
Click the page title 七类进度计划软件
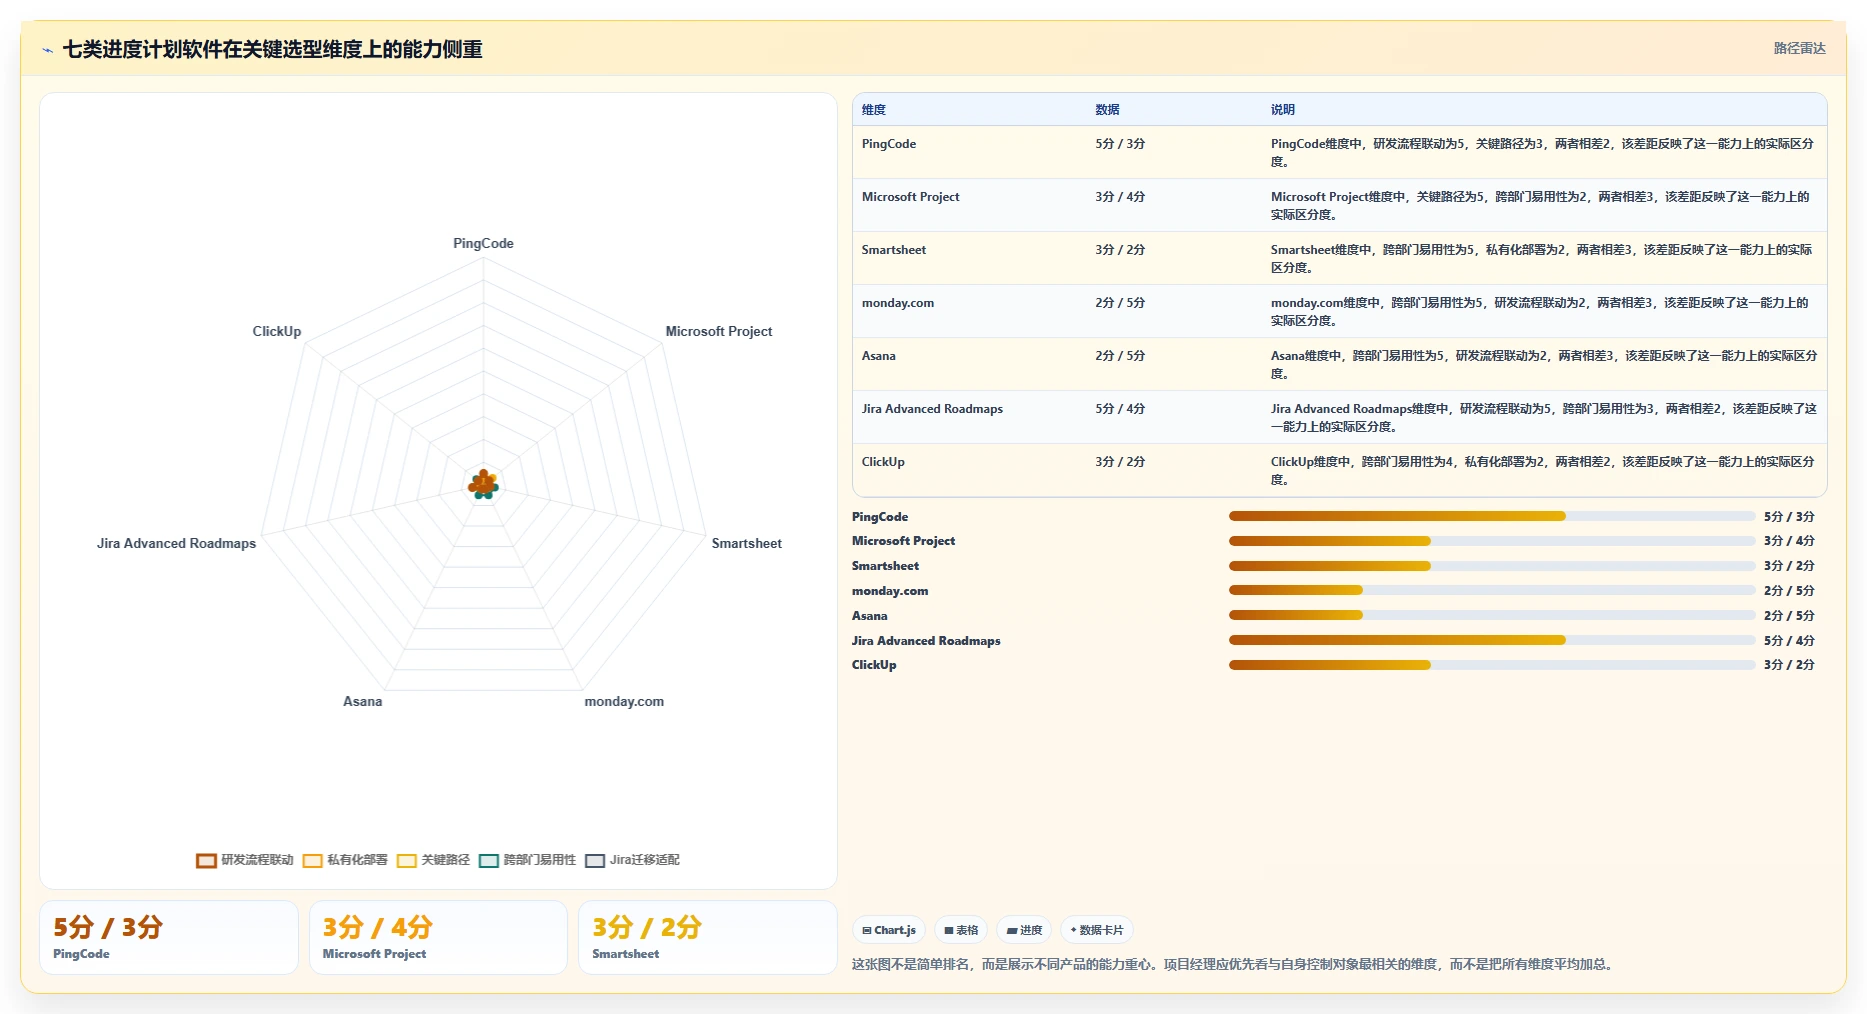tap(272, 49)
